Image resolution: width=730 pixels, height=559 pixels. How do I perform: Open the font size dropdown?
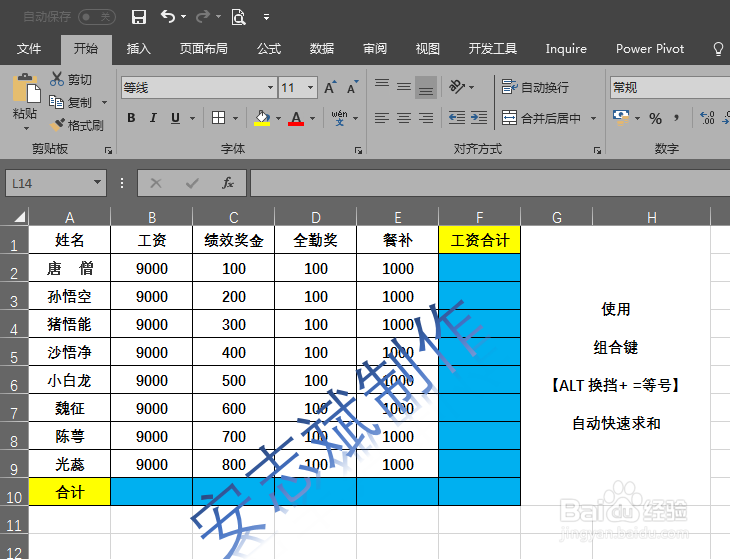pos(310,88)
